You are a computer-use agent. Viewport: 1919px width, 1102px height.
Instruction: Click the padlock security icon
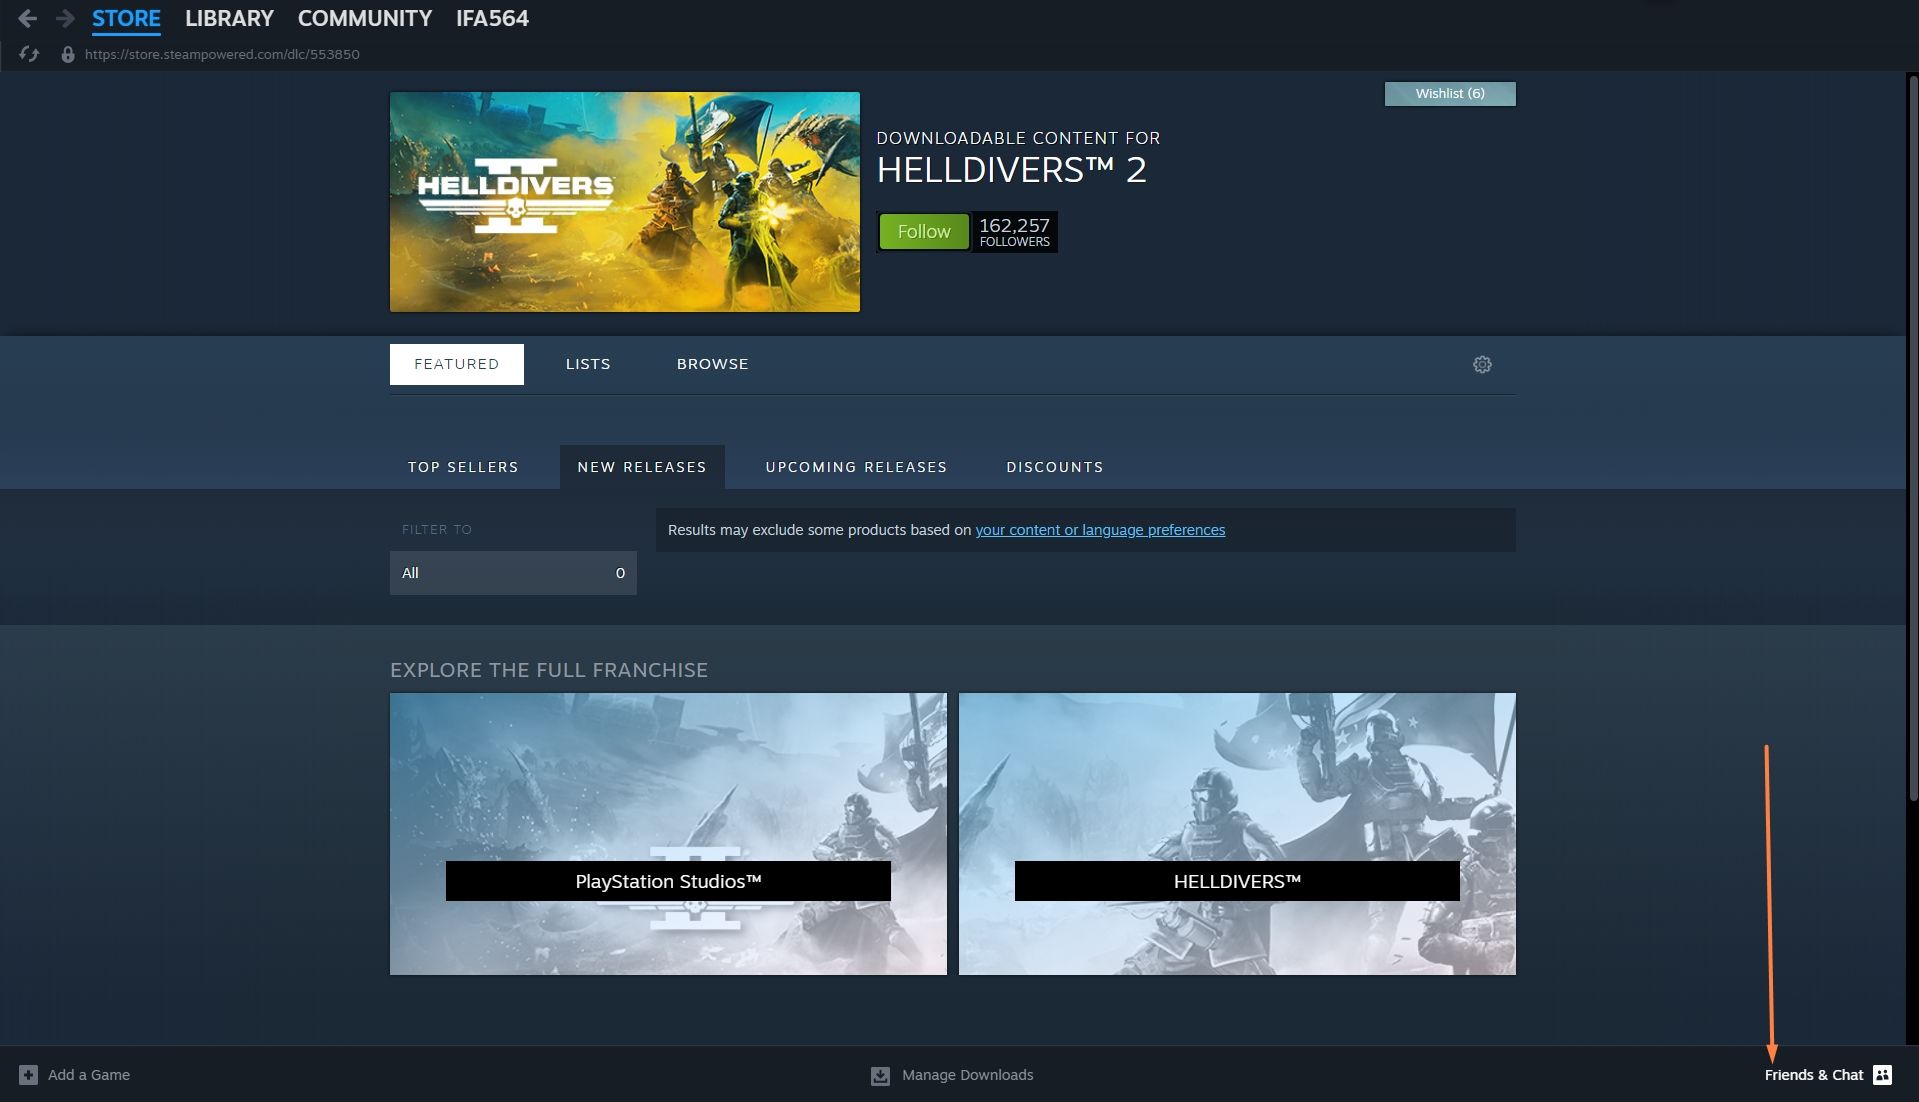[68, 55]
